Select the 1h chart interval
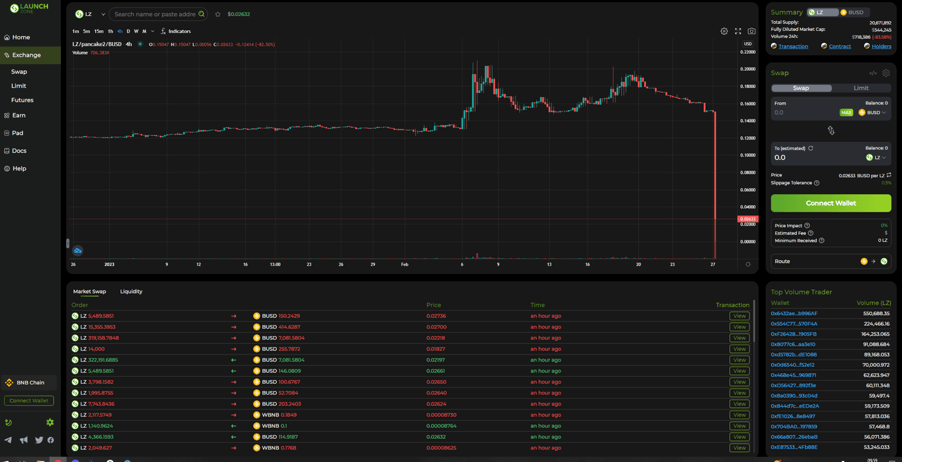The width and height of the screenshot is (936, 462). (110, 31)
